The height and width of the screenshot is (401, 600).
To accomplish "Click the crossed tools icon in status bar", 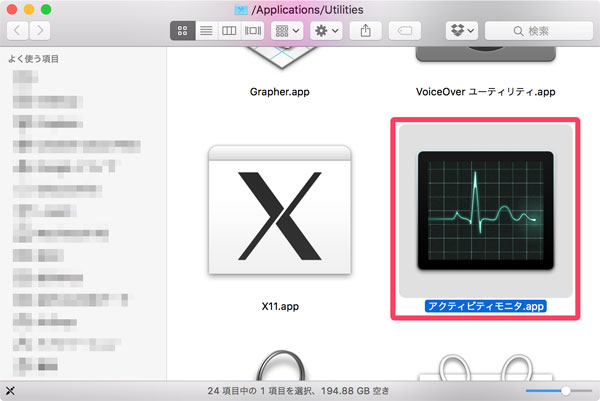I will [10, 391].
